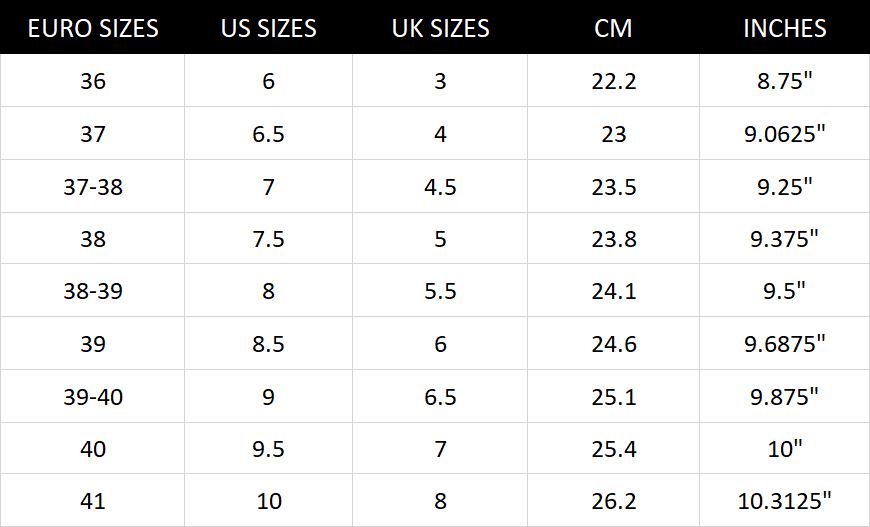Click Euro size 36 cell
Image resolution: width=870 pixels, height=527 pixels.
[93, 81]
